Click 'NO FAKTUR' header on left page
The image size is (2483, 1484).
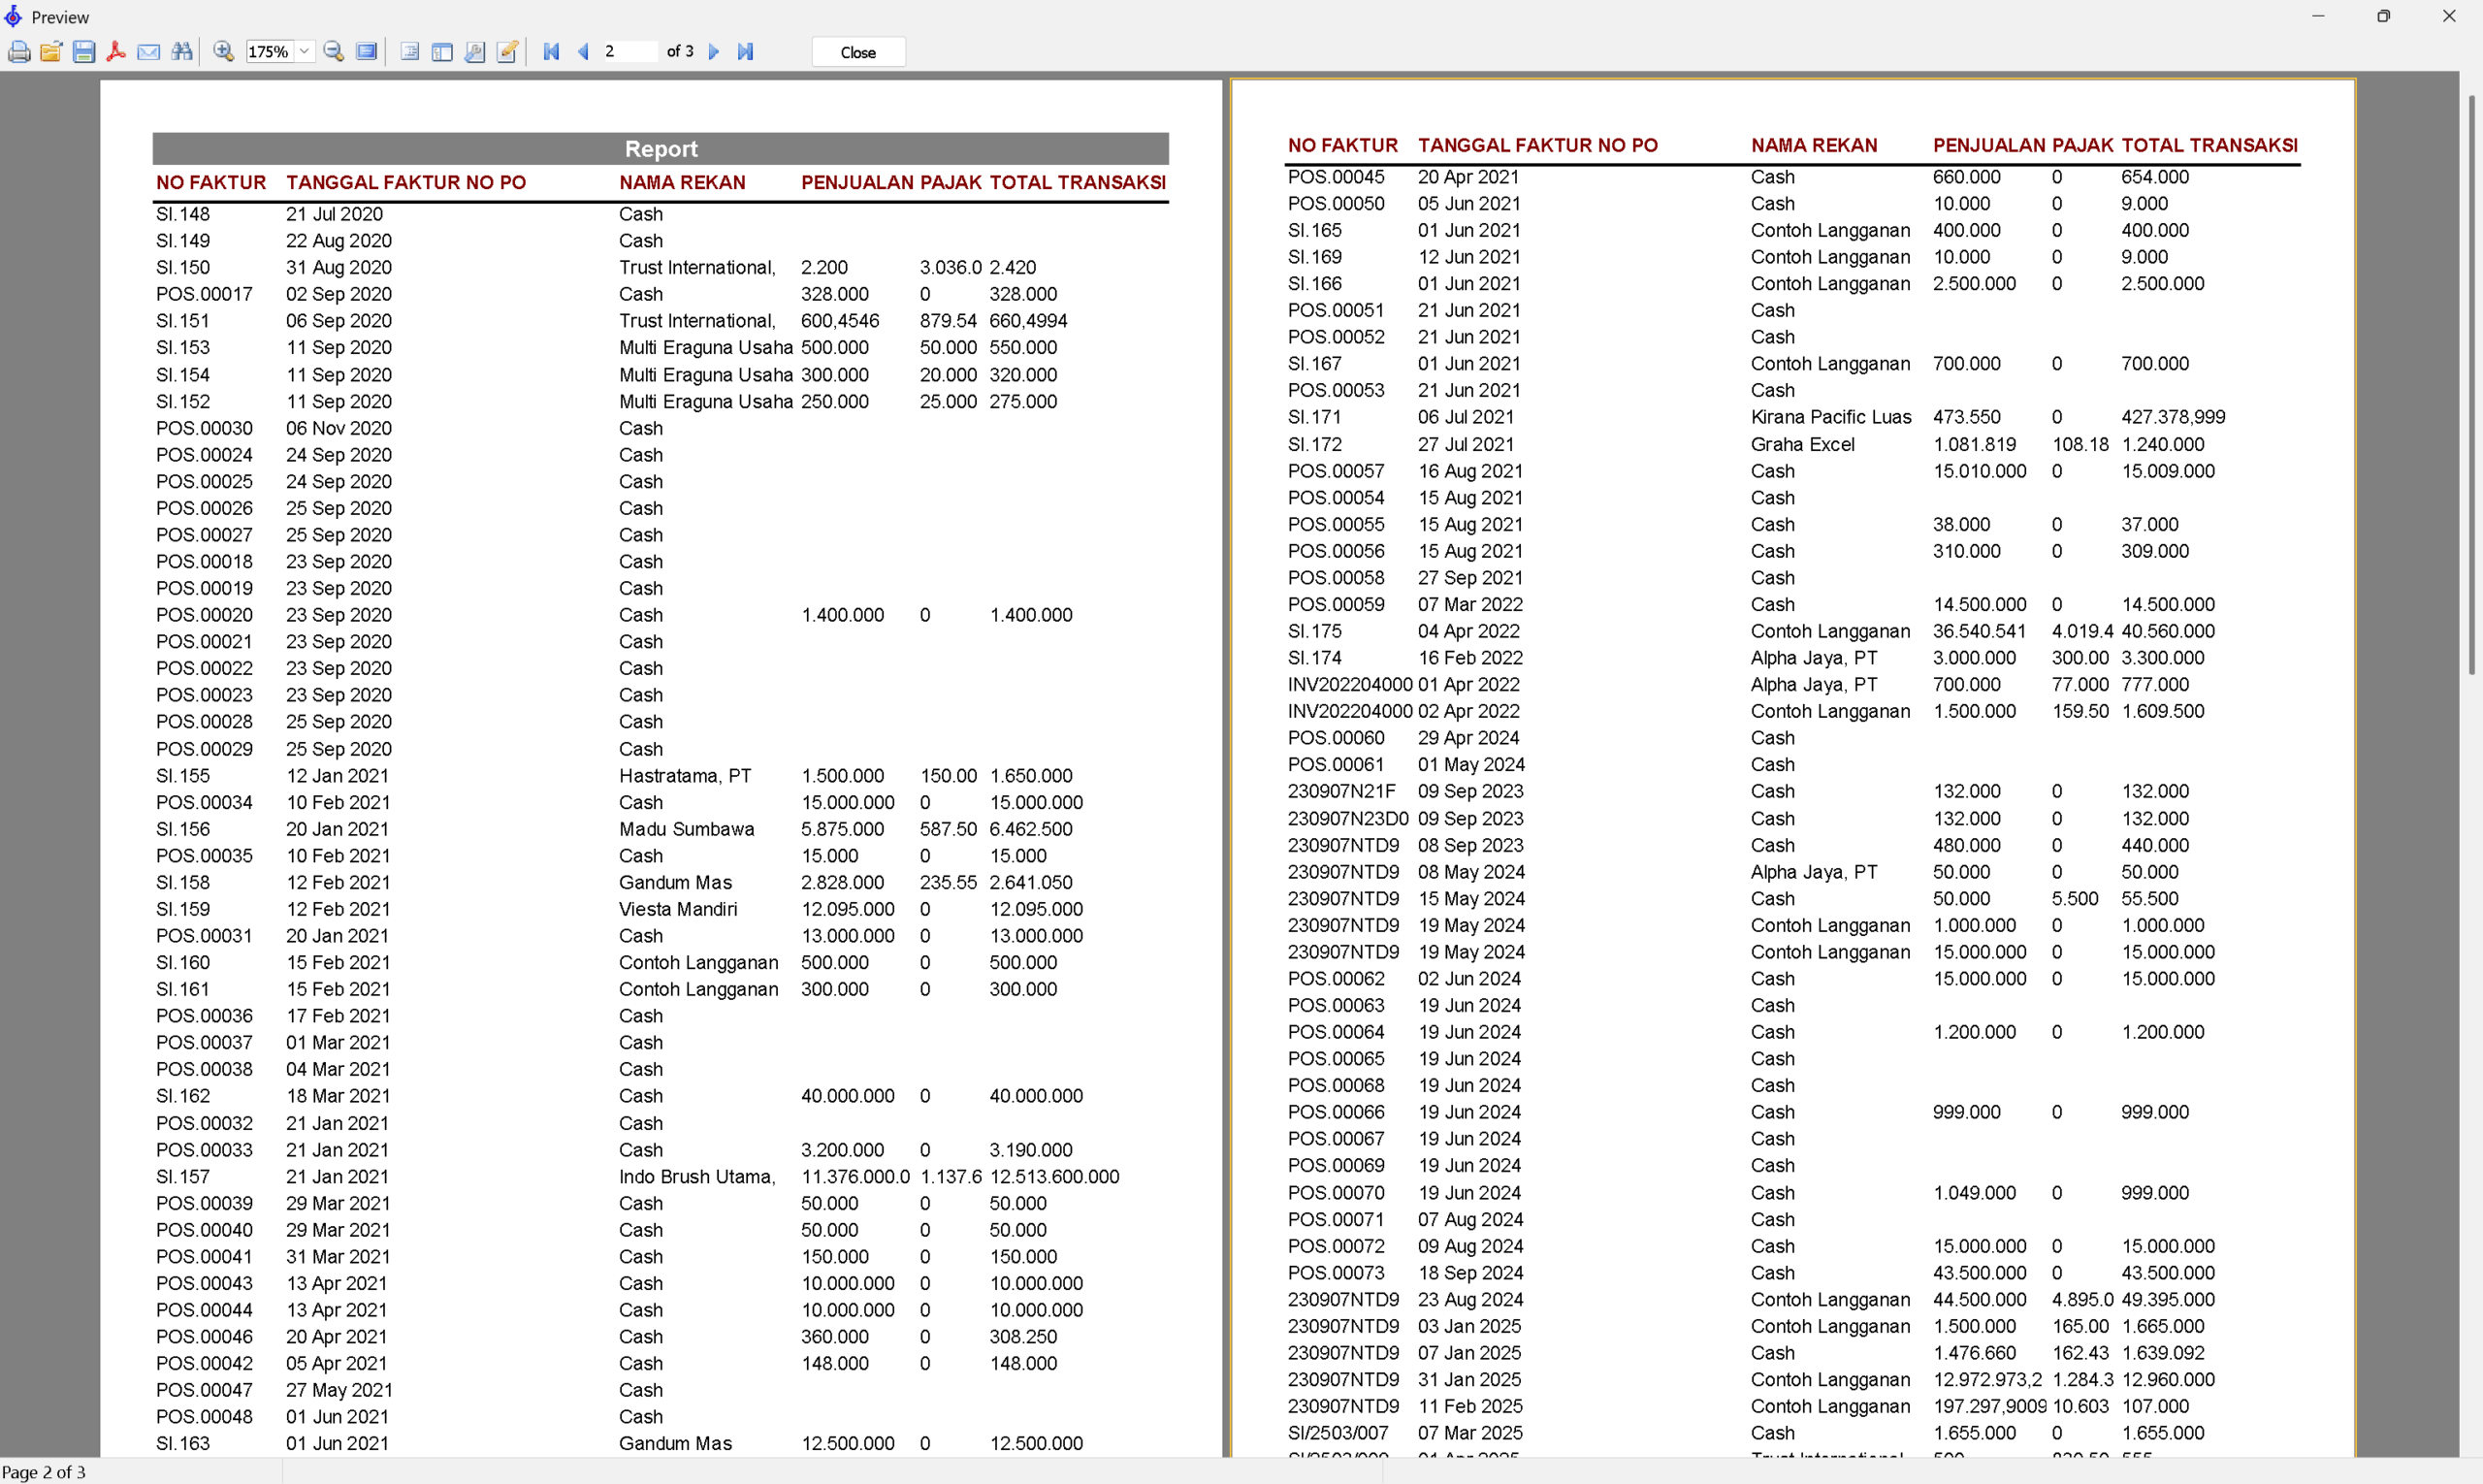pyautogui.click(x=211, y=183)
